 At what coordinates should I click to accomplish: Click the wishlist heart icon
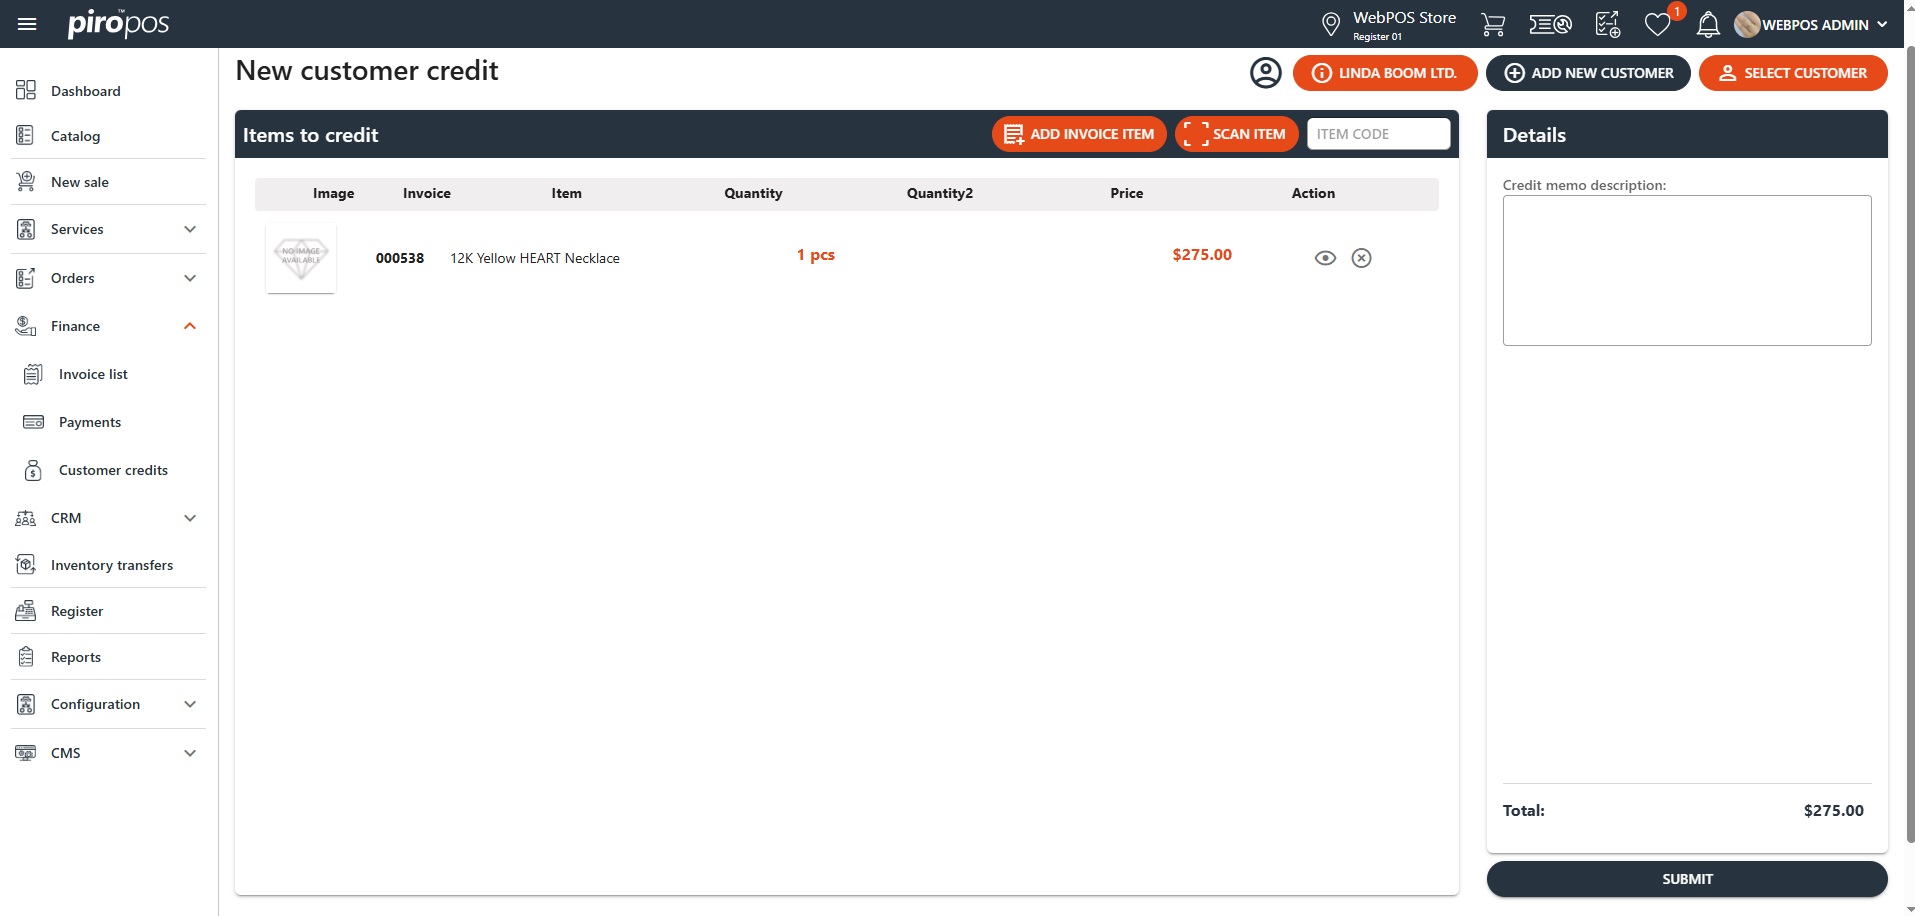point(1657,25)
